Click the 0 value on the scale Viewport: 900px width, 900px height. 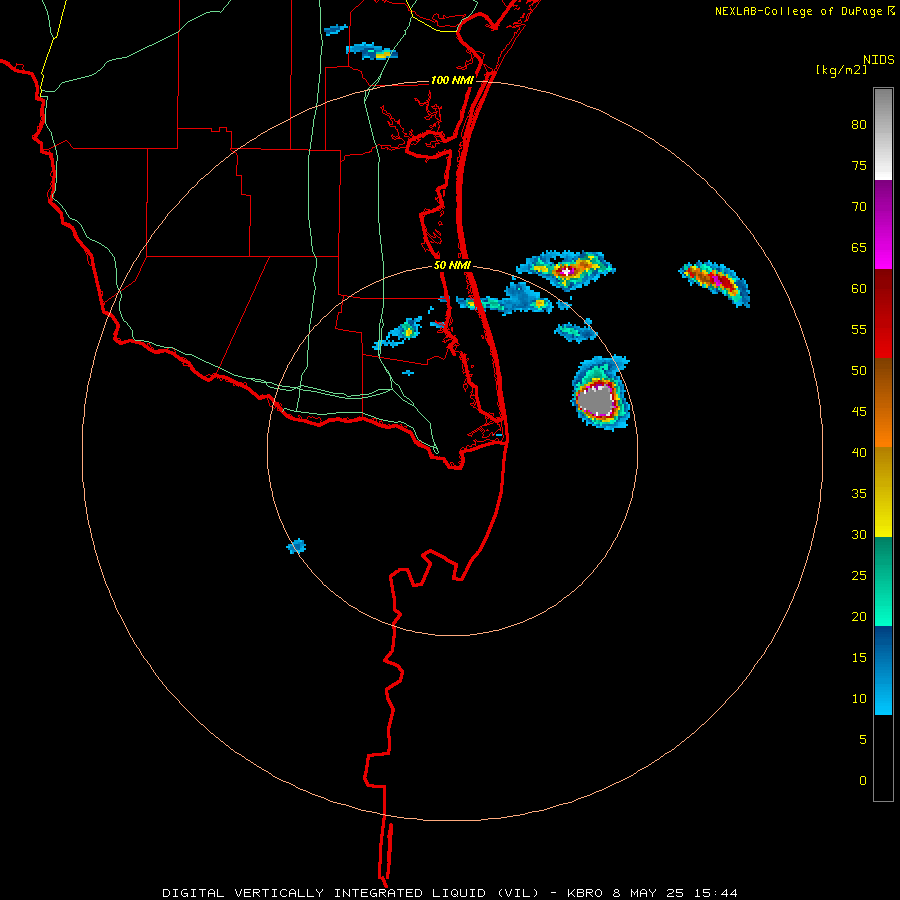863,780
